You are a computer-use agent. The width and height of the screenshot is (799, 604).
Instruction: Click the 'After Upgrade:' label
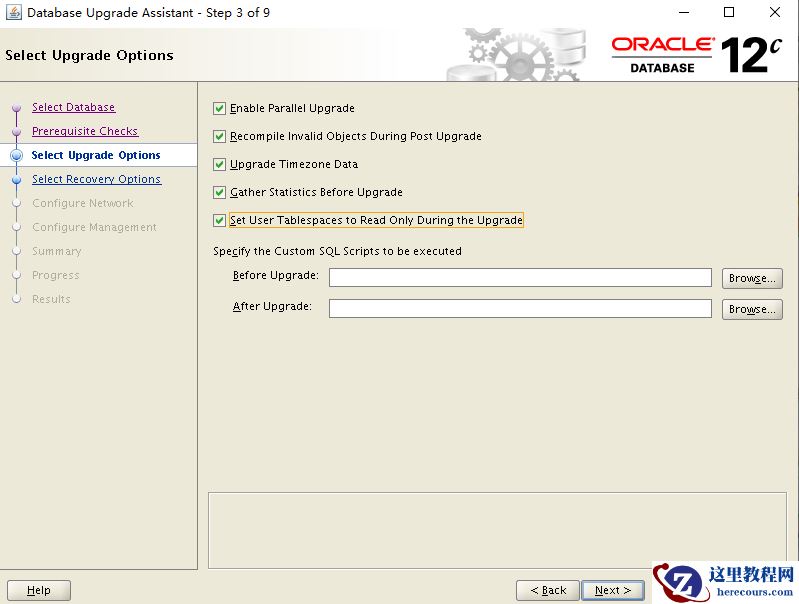click(272, 306)
